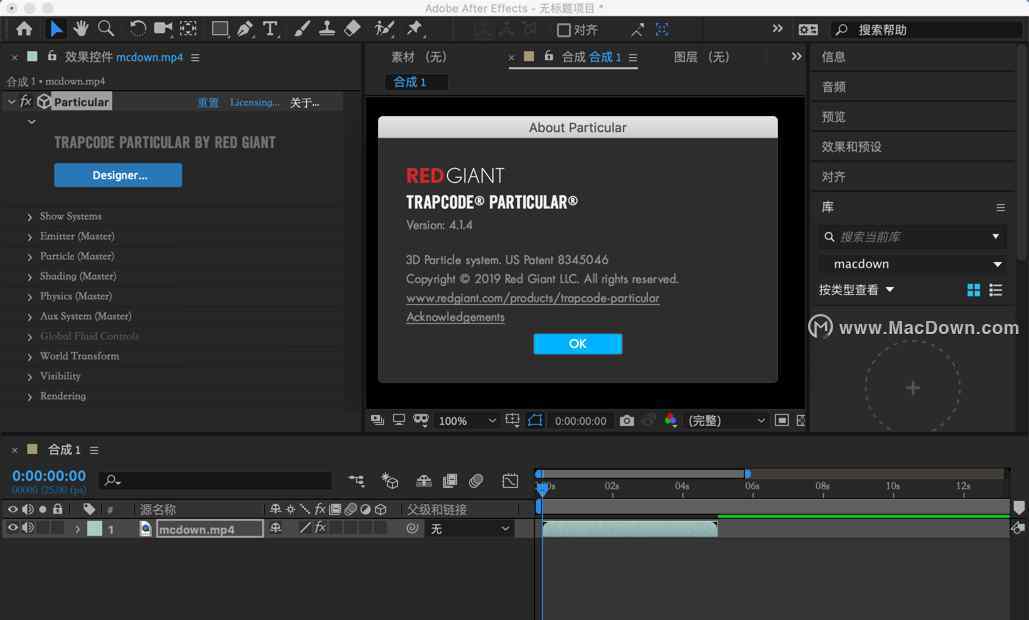Open the Particular Designer button

click(118, 175)
